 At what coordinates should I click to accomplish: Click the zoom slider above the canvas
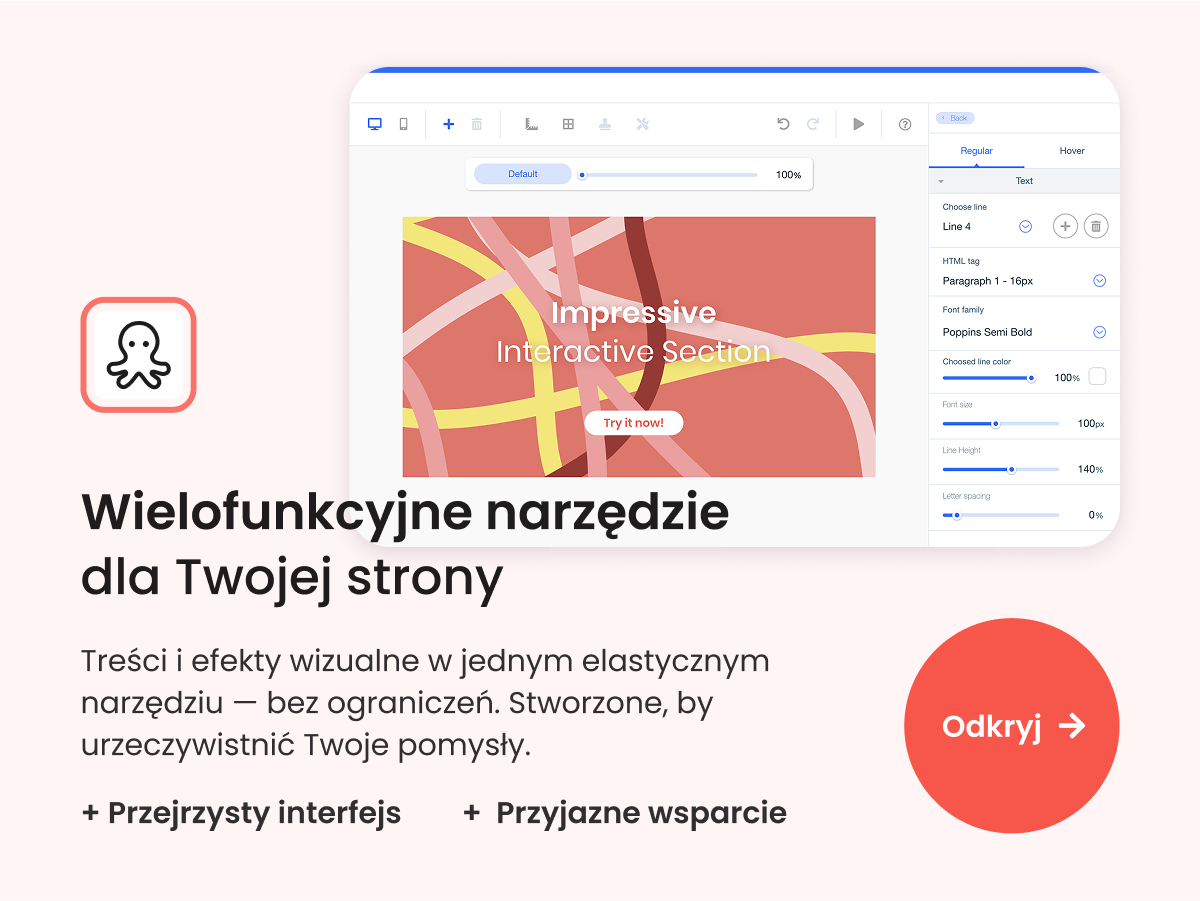(x=668, y=175)
